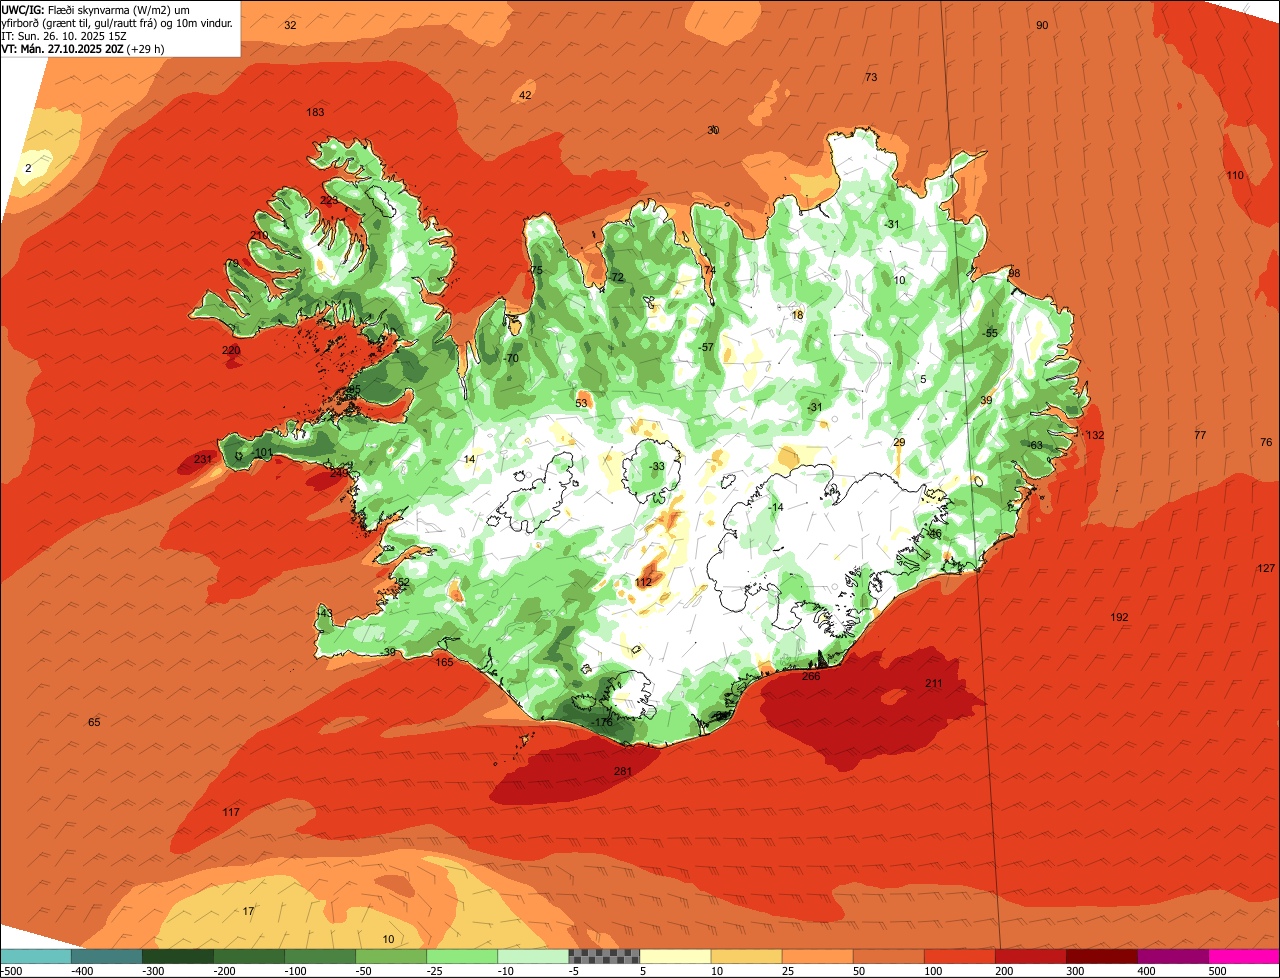This screenshot has height=978, width=1280.
Task: Click the legend label '-200'
Action: click(223, 970)
